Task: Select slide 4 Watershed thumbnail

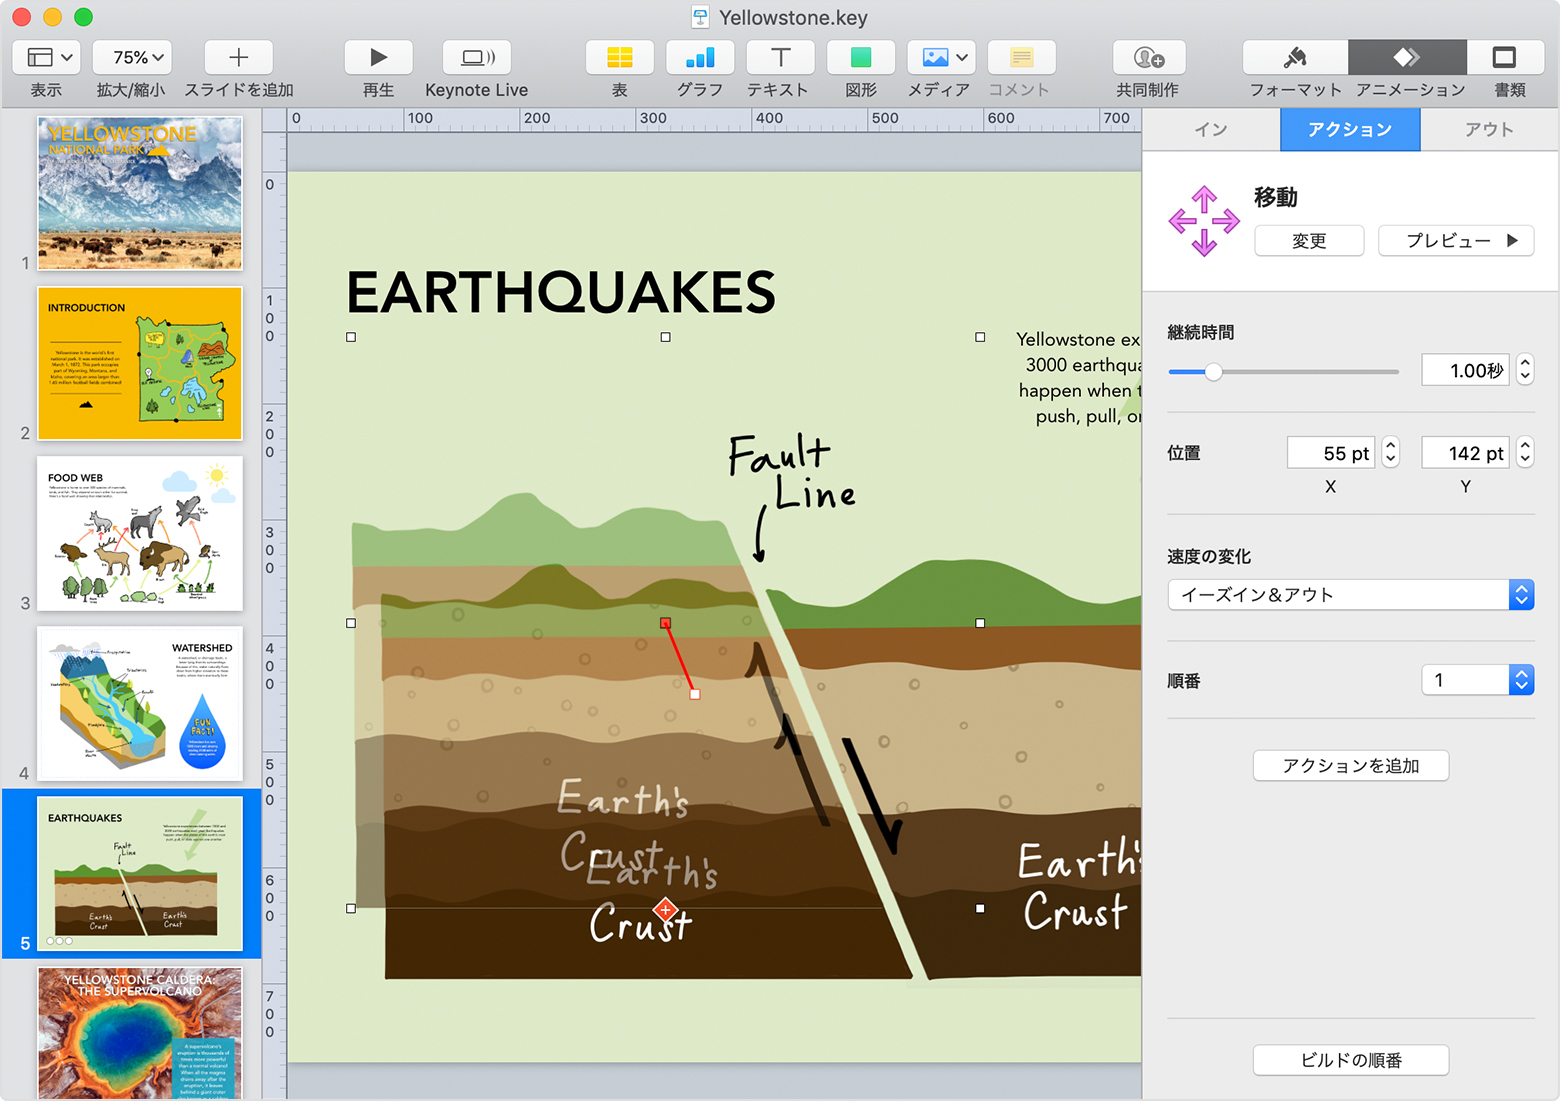Action: 140,703
